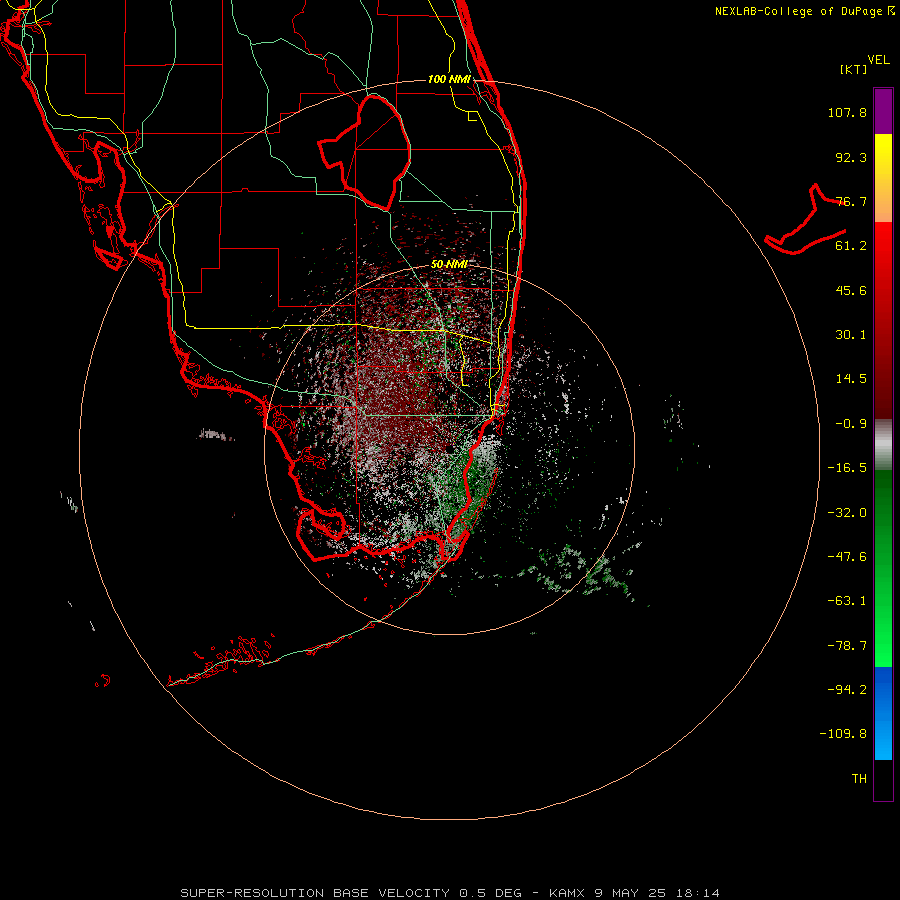Viewport: 900px width, 900px height.
Task: Click the -78.7 velocity scale value
Action: point(847,646)
